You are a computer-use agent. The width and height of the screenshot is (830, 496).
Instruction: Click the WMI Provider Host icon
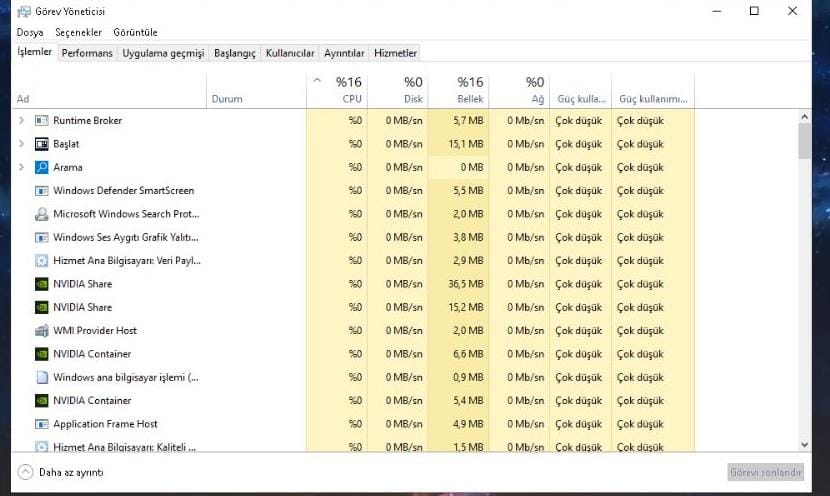pyautogui.click(x=41, y=330)
